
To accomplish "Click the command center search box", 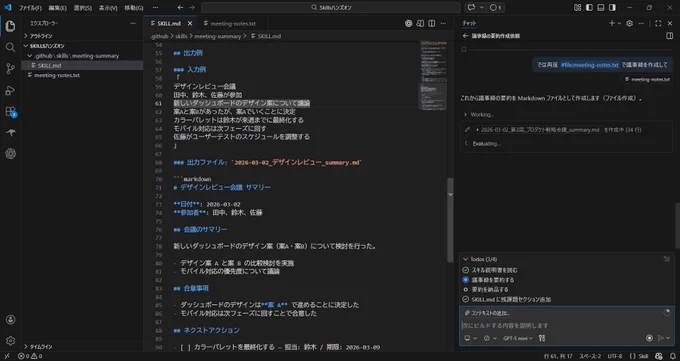I will point(330,7).
